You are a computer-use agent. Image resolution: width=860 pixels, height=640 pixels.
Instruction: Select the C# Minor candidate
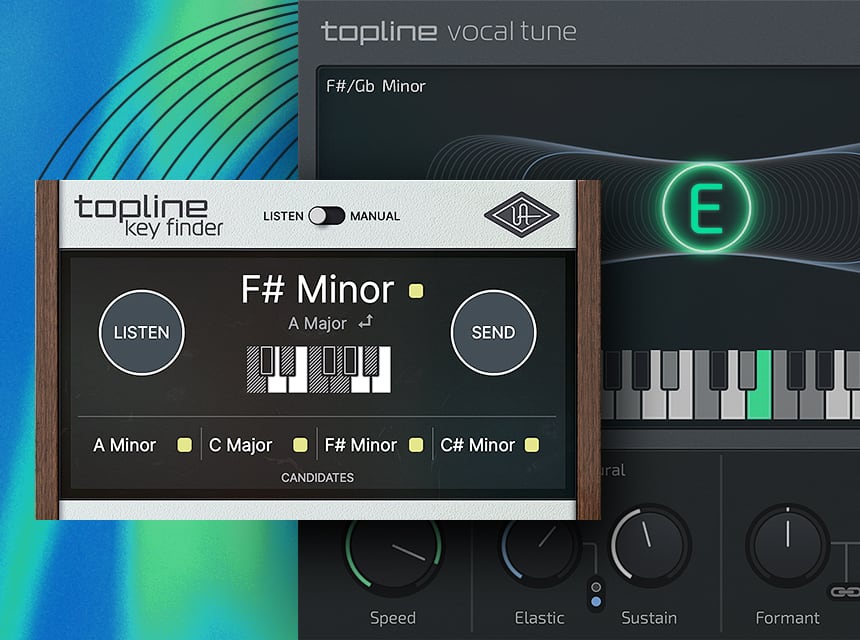[477, 445]
